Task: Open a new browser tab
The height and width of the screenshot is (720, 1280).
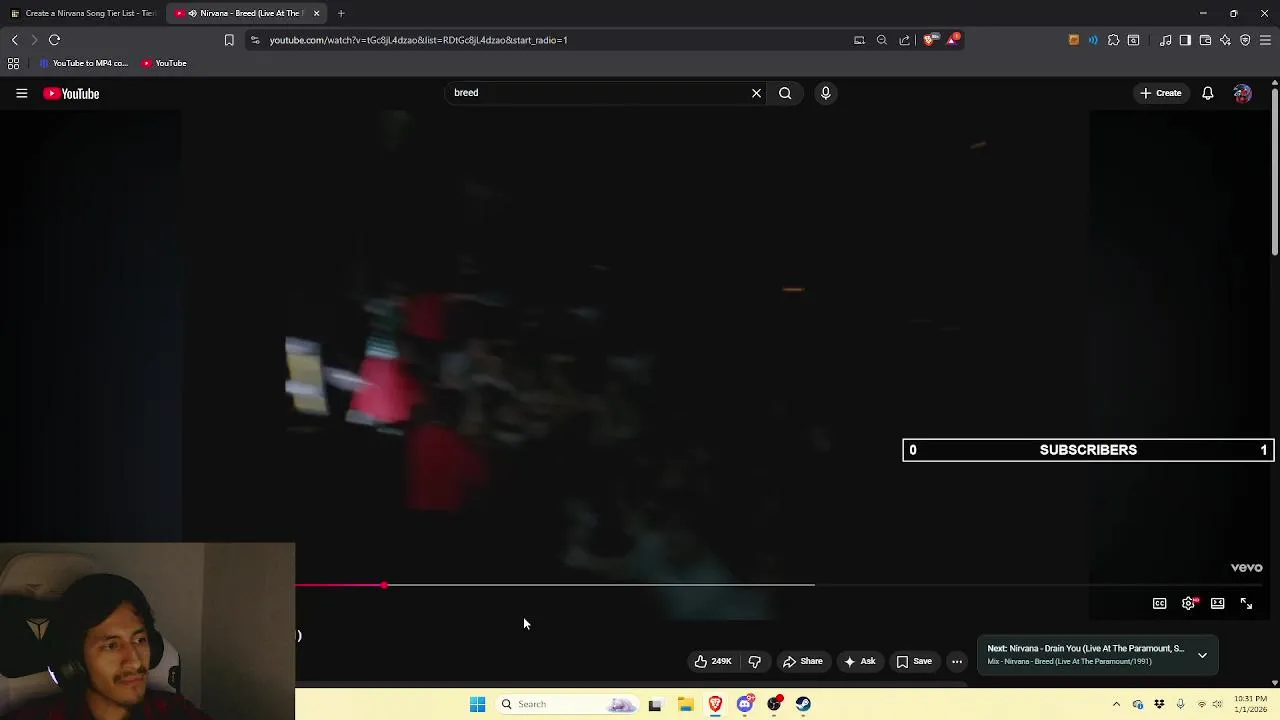Action: (341, 13)
